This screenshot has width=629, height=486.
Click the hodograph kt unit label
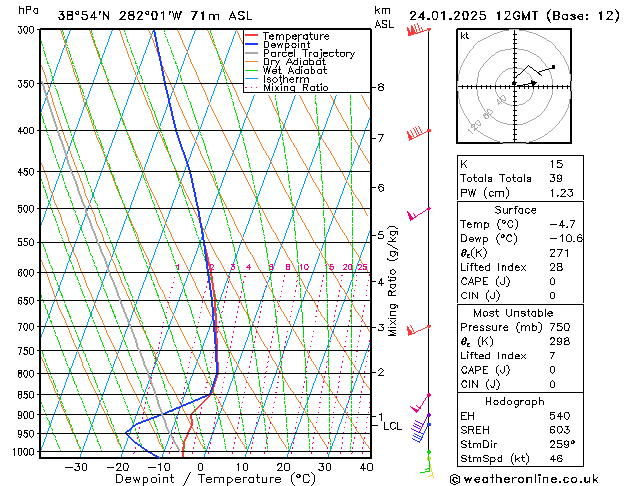[465, 36]
